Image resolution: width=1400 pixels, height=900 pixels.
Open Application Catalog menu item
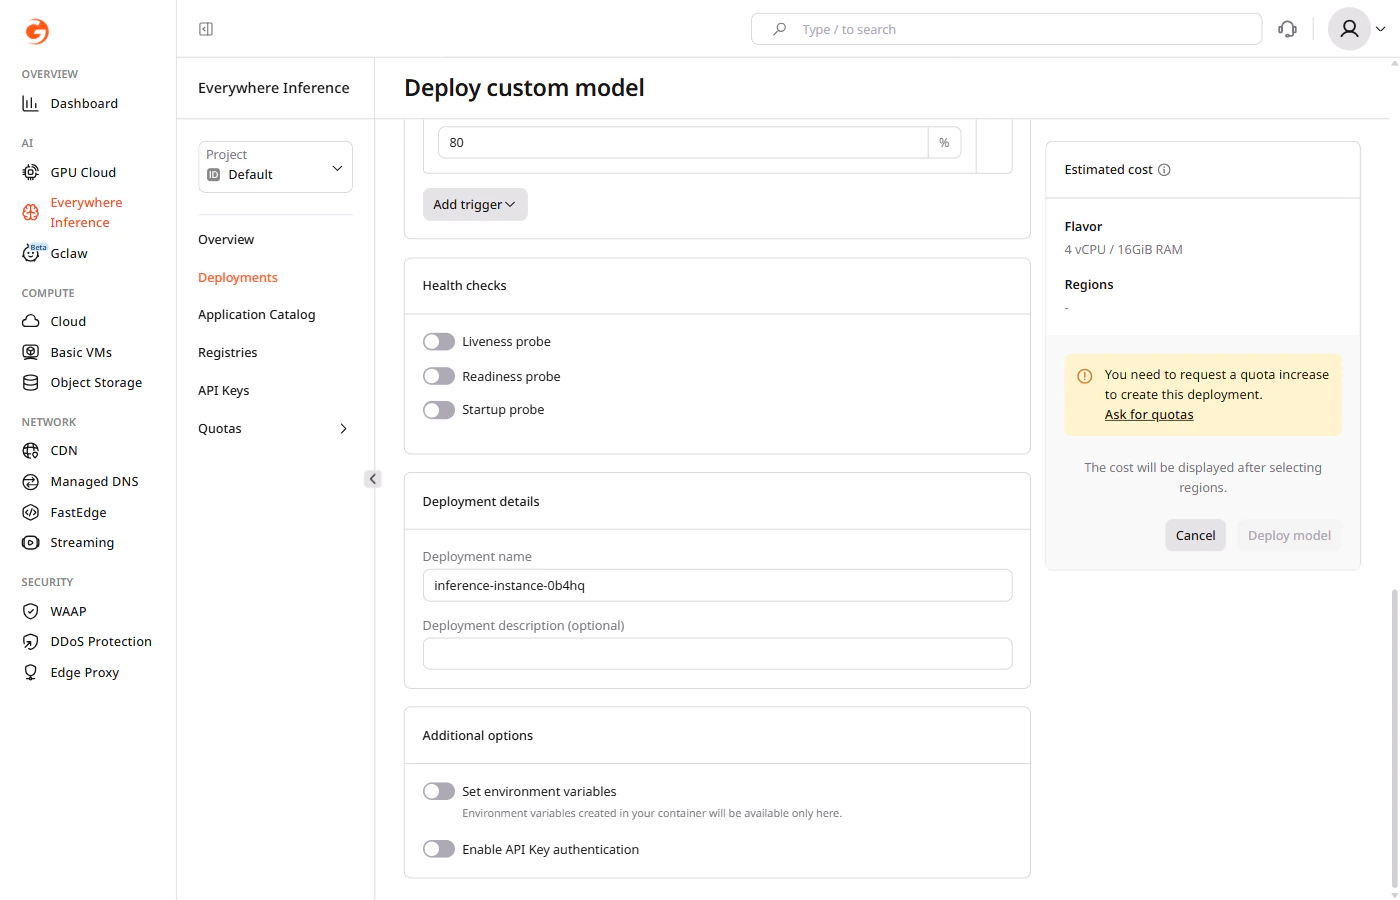257,314
